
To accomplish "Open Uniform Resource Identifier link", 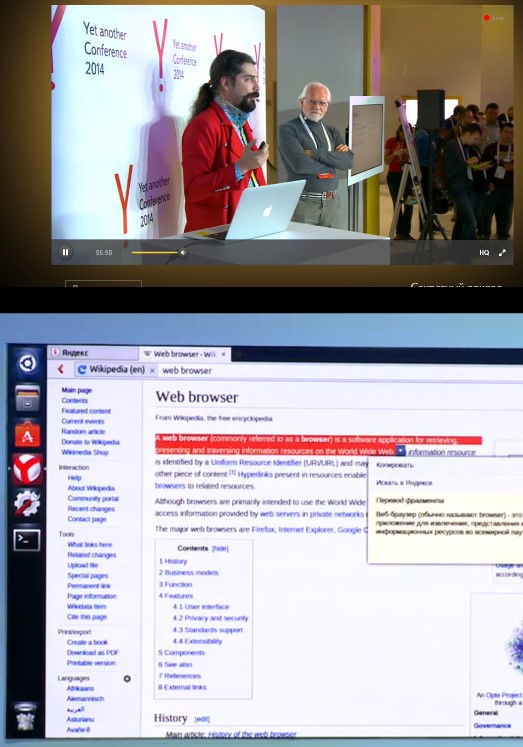I will 256,463.
